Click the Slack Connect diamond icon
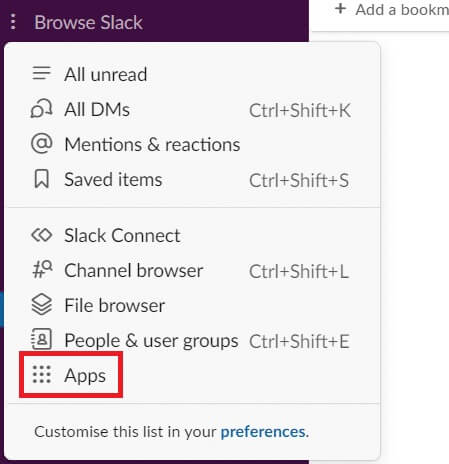 [42, 235]
